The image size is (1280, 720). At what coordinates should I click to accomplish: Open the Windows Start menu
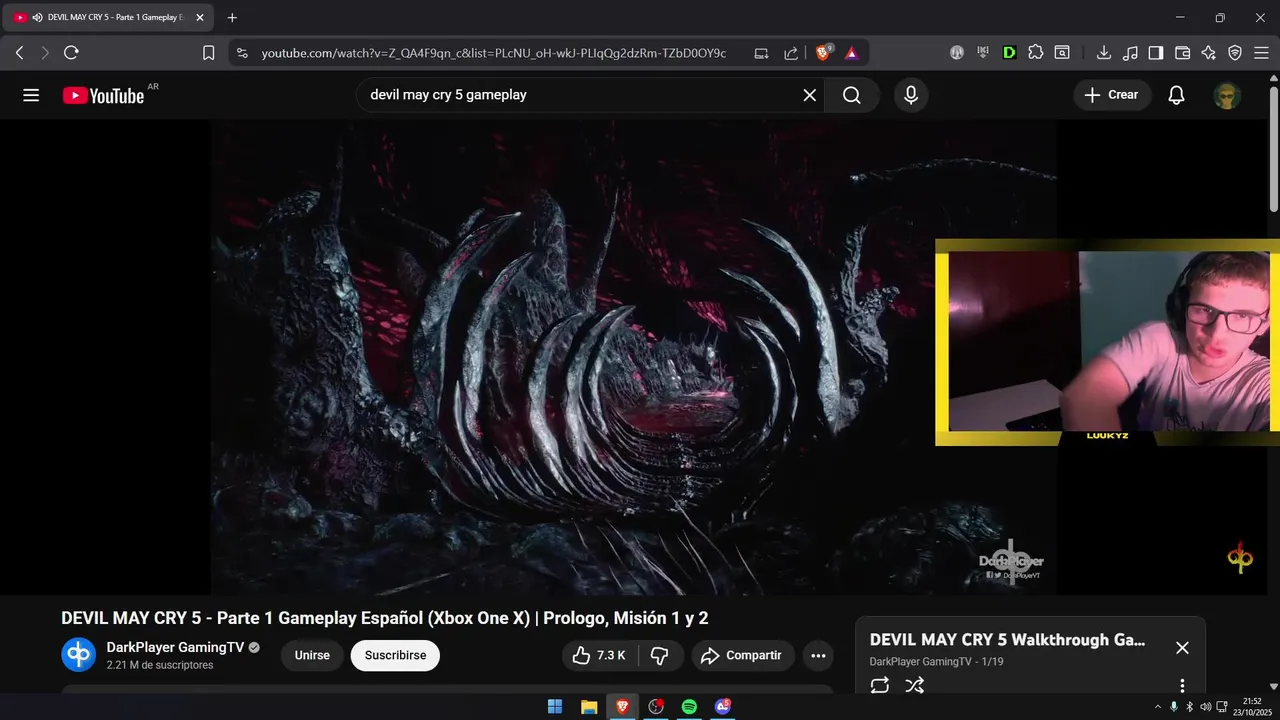click(555, 706)
